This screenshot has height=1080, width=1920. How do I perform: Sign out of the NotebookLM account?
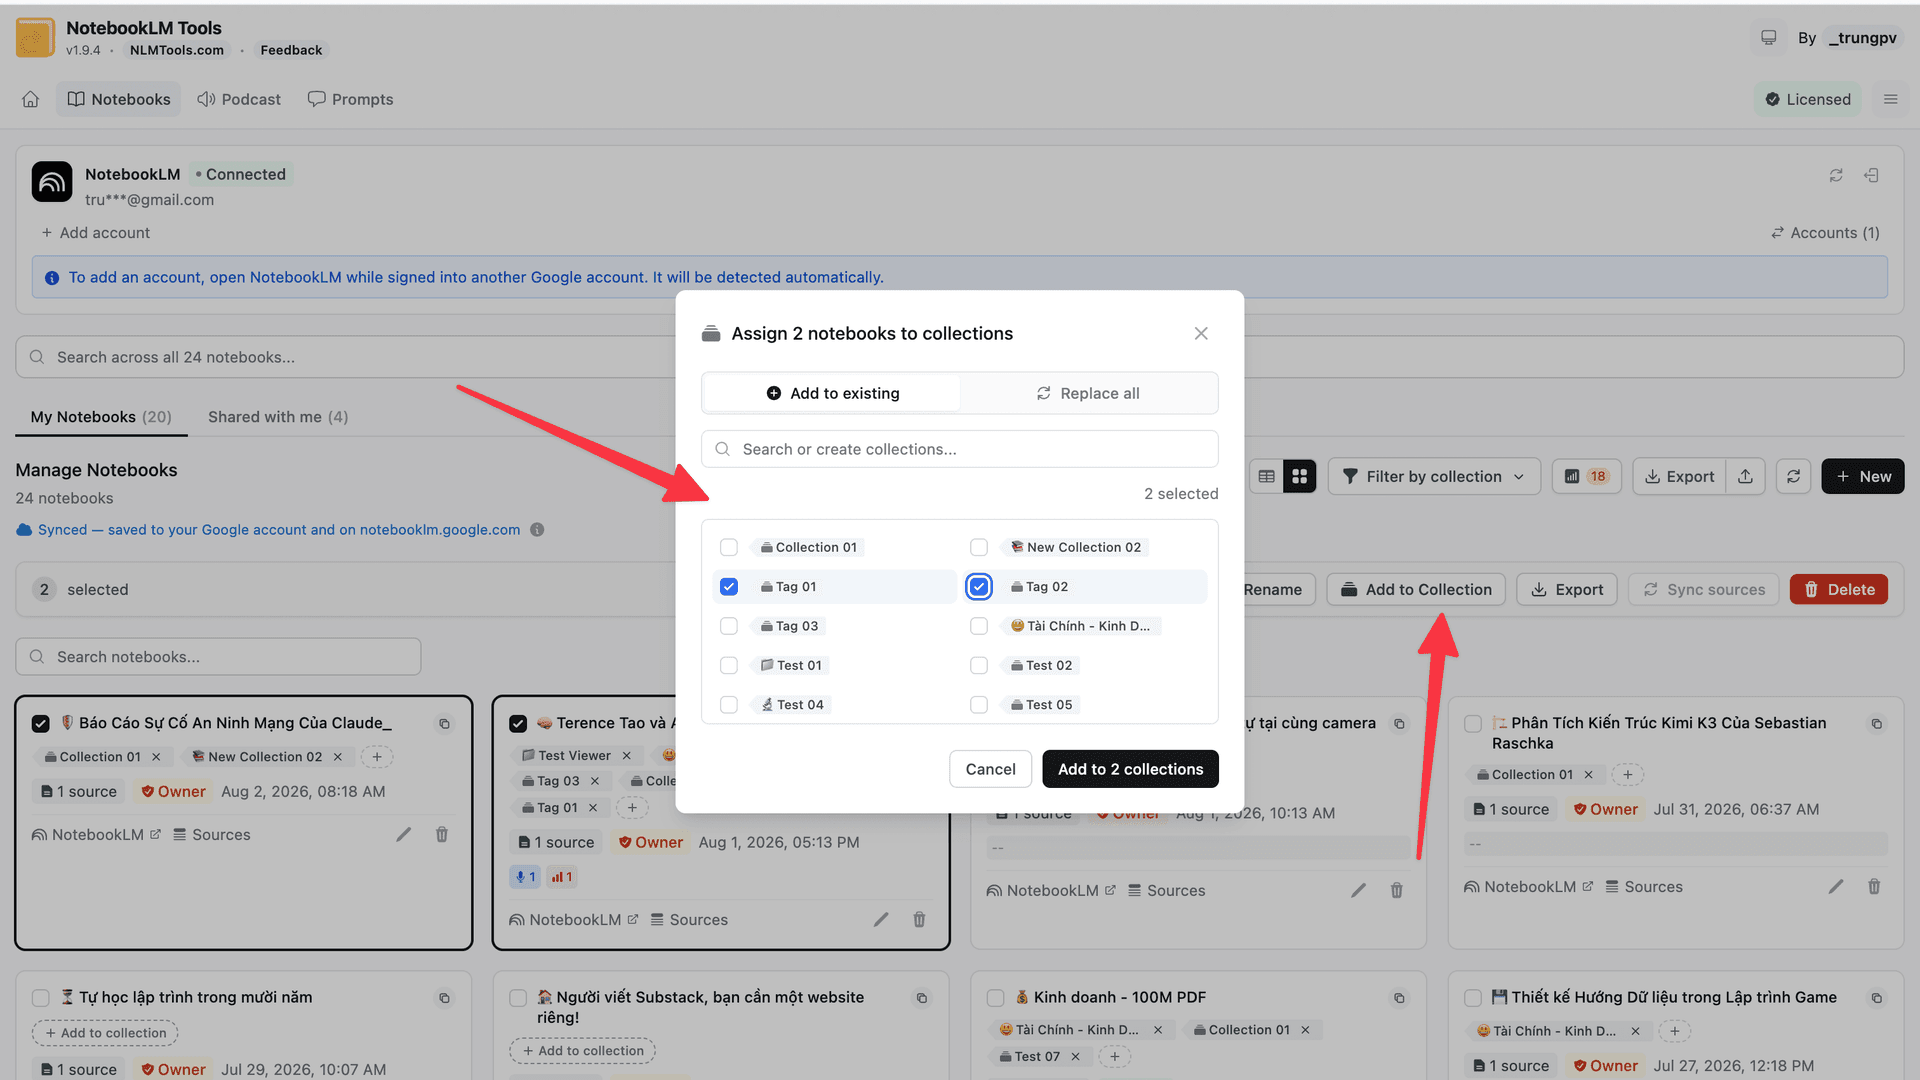click(x=1871, y=175)
